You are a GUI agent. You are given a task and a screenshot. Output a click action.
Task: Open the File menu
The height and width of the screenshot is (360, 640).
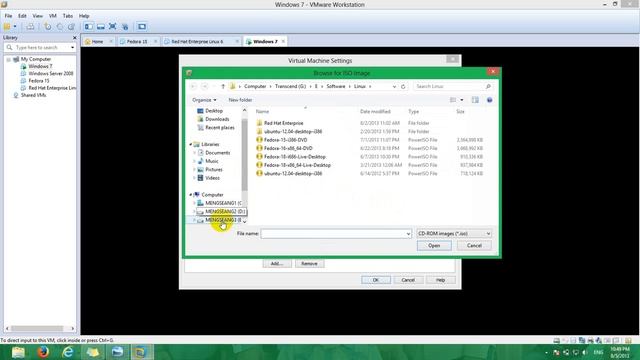point(8,16)
